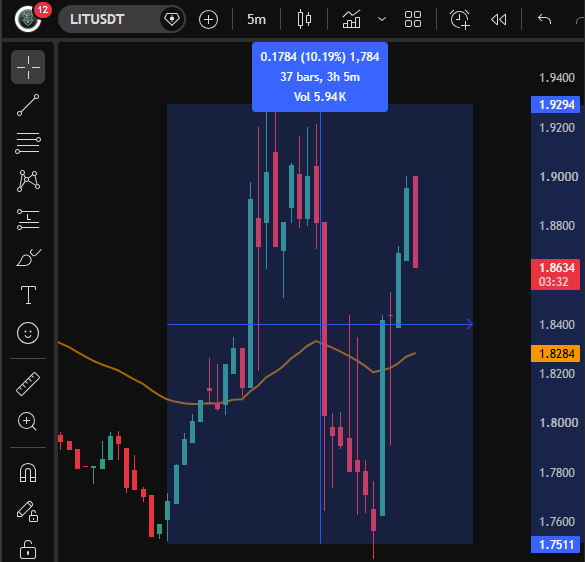This screenshot has height=562, width=585.
Task: Open the Fibonacci retracement tools
Action: click(x=28, y=143)
